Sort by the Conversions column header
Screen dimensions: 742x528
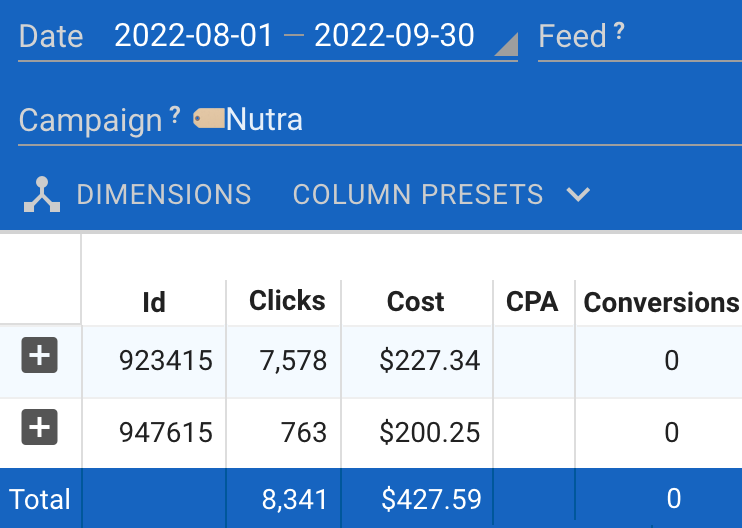click(661, 302)
